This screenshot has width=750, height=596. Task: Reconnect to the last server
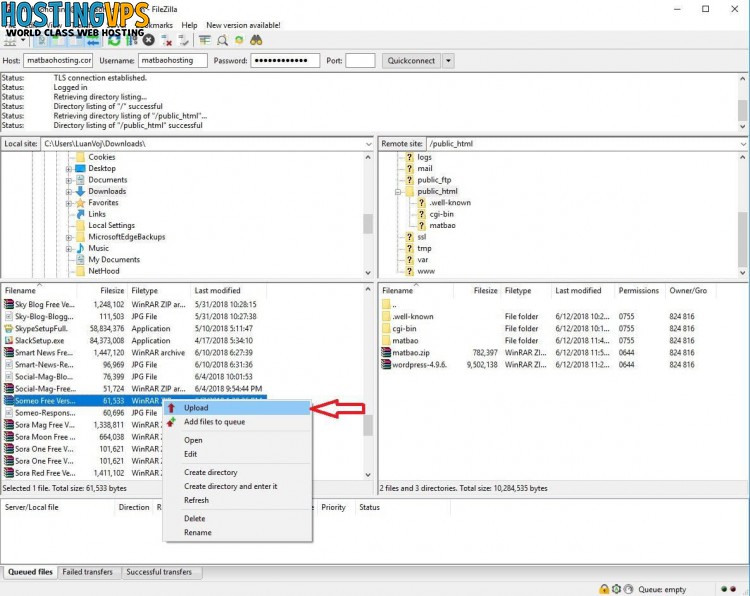(x=183, y=41)
